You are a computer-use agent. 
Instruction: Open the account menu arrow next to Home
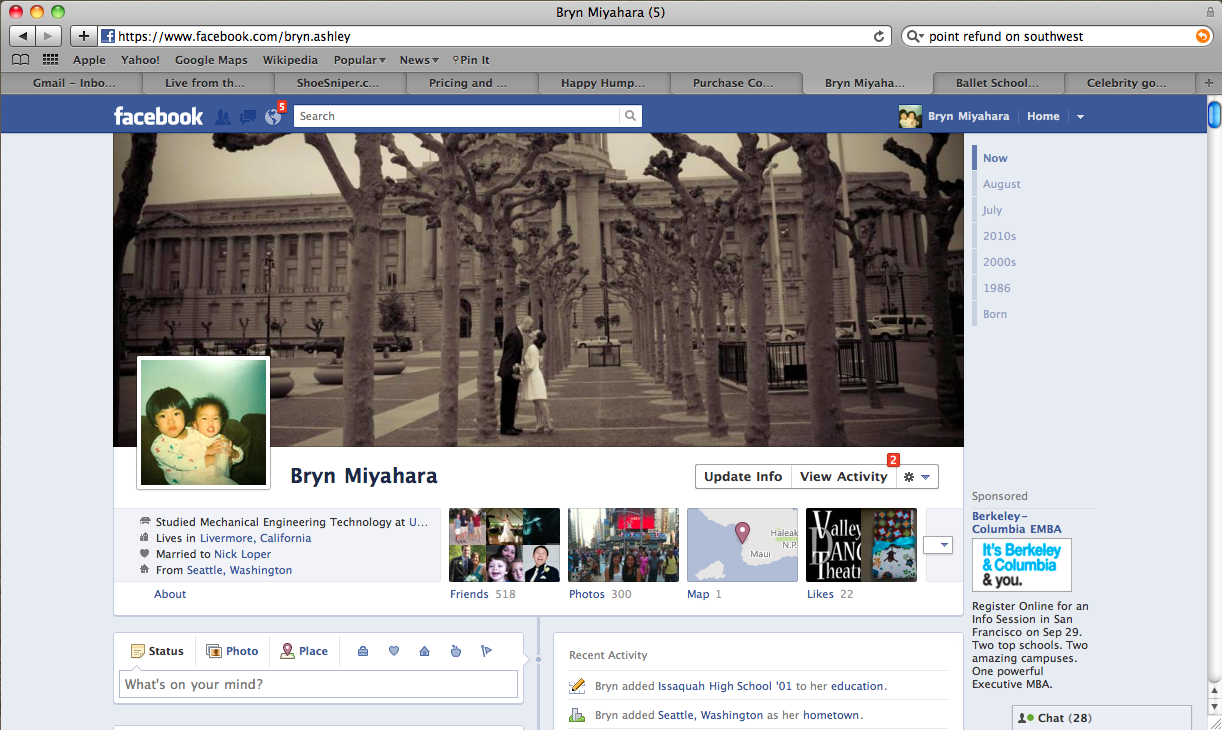pos(1080,117)
